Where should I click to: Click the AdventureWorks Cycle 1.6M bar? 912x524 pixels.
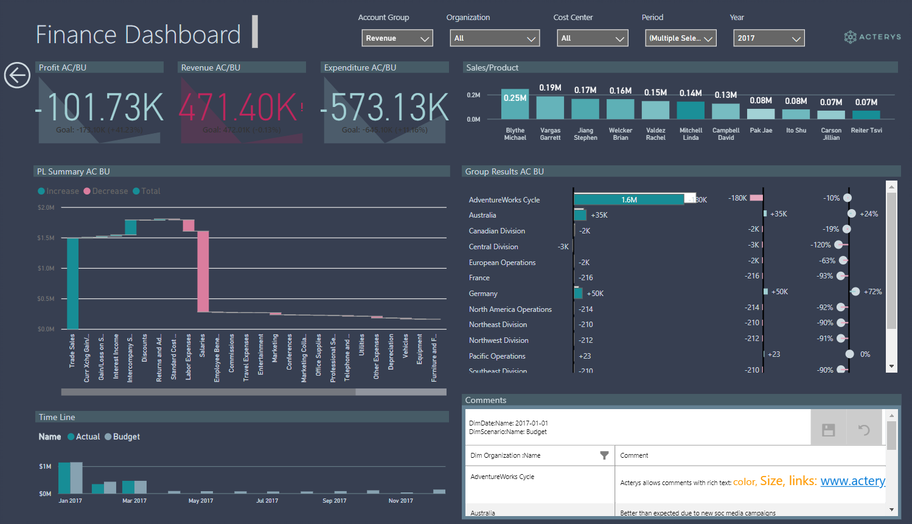point(629,199)
